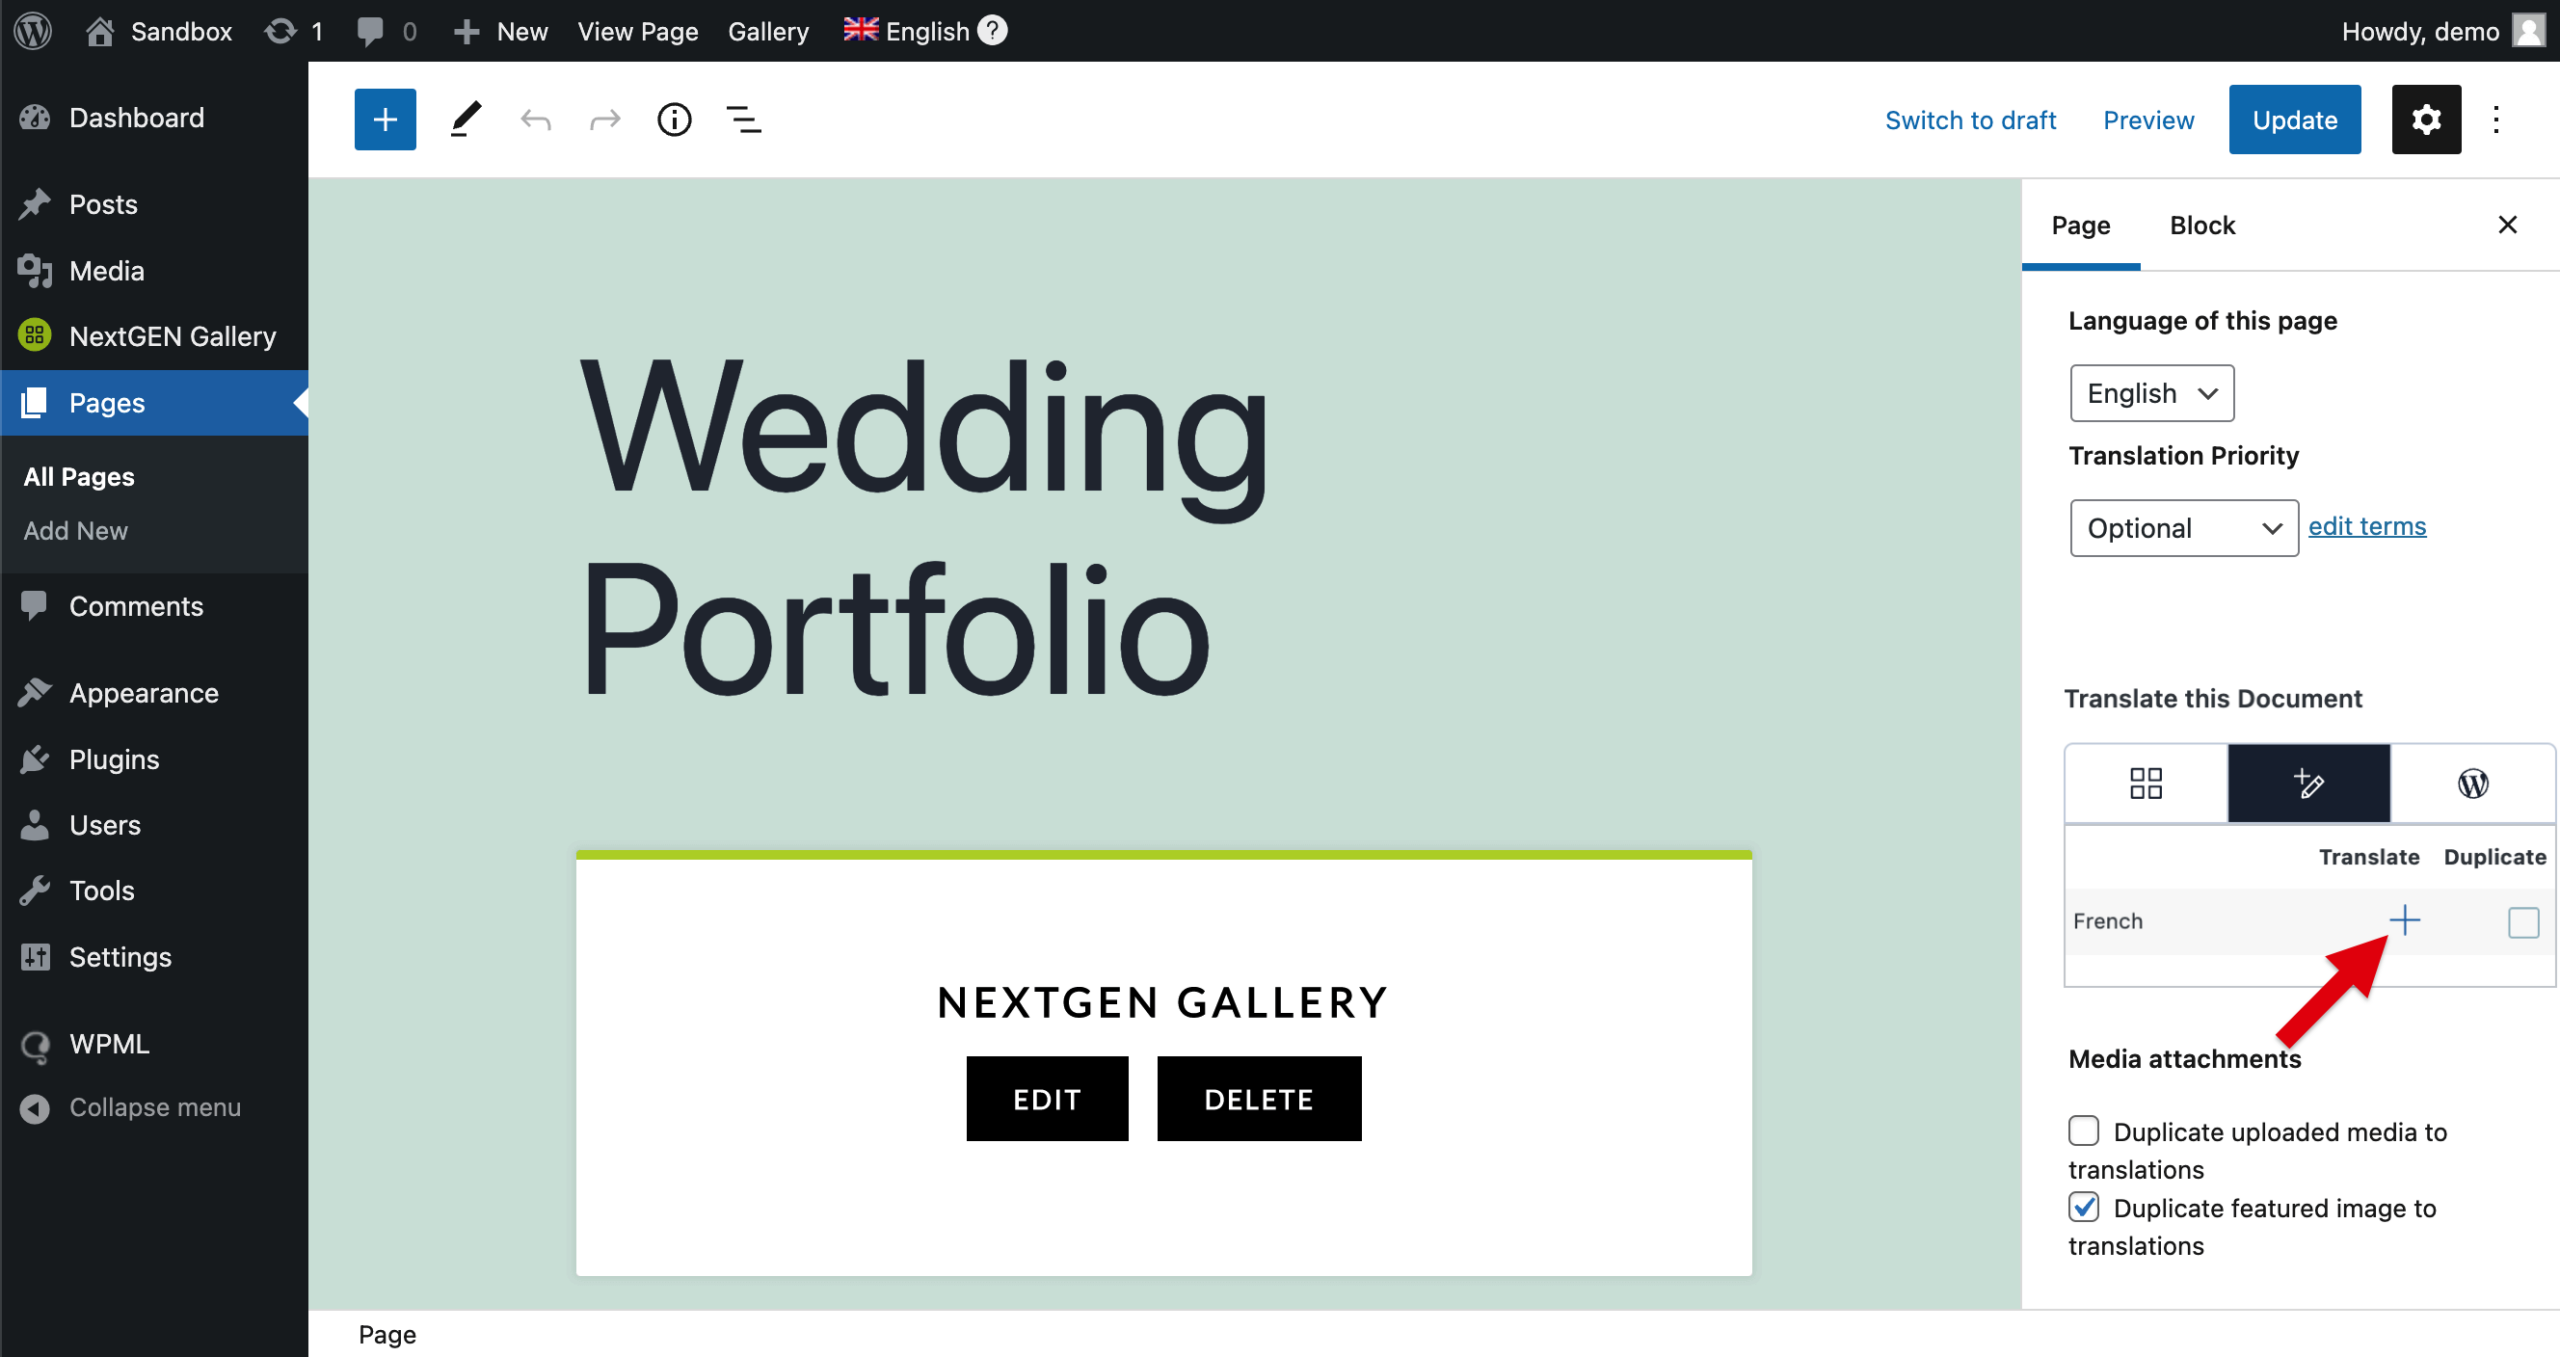Click the undo arrow in toolbar

pos(536,120)
